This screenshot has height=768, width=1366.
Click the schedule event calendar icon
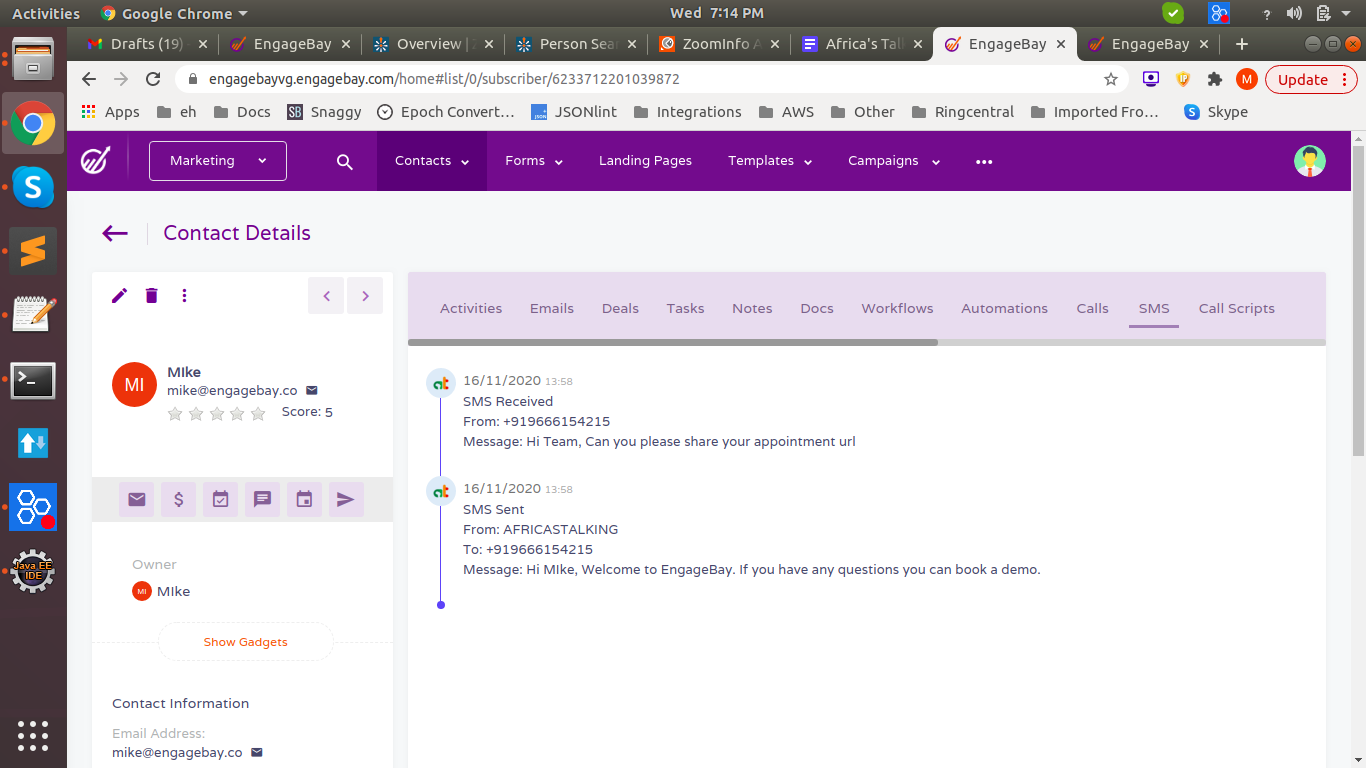(x=305, y=499)
